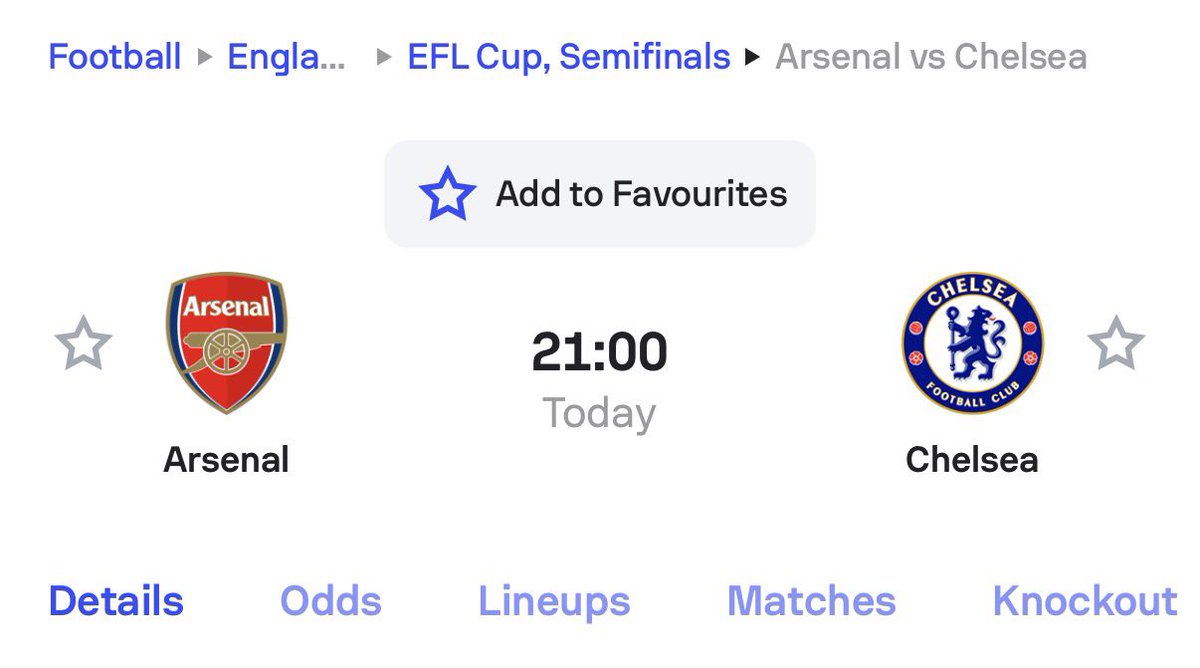Click the 21:00 kickoff time
Viewport: 1200px width, 668px height.
(599, 352)
